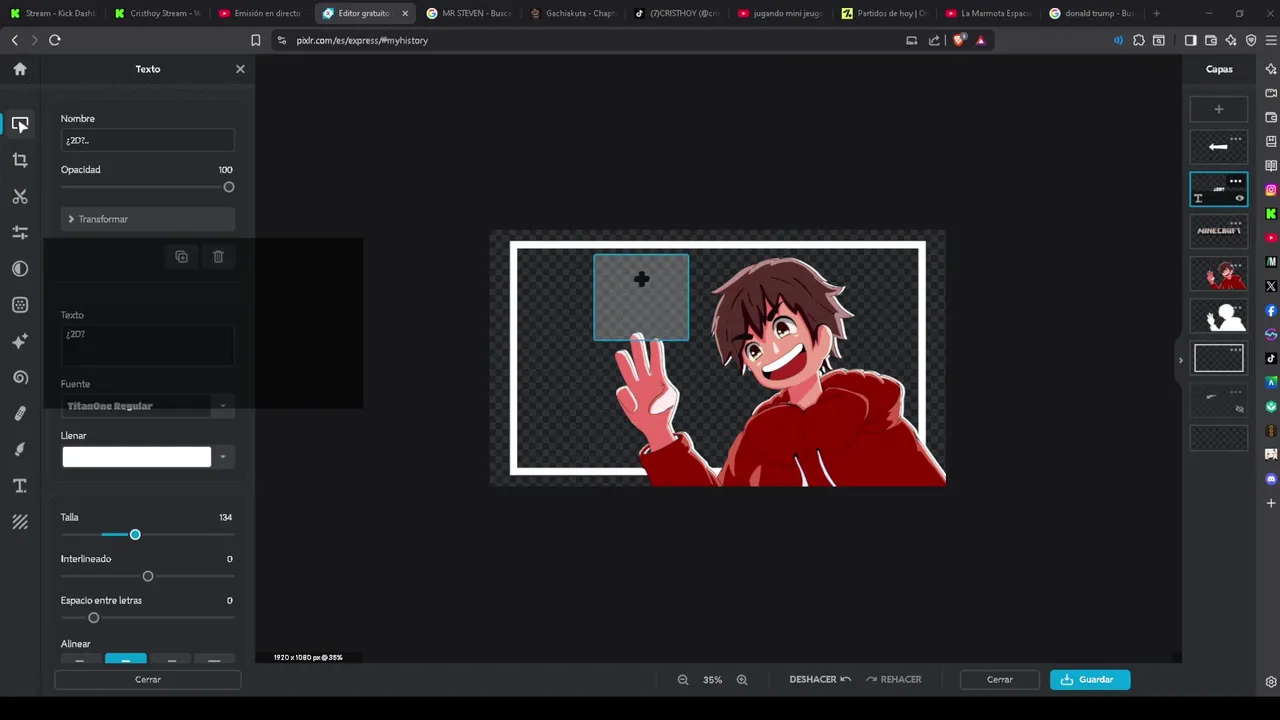Open editor settings gear icon
This screenshot has width=1280, height=720.
[1271, 682]
